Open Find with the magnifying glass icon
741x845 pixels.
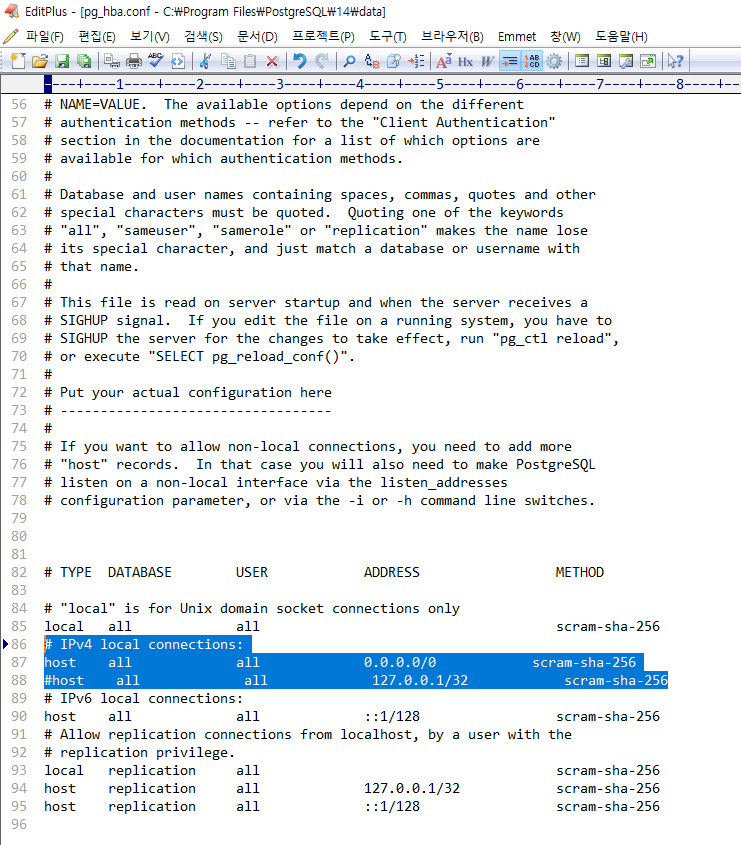350,61
